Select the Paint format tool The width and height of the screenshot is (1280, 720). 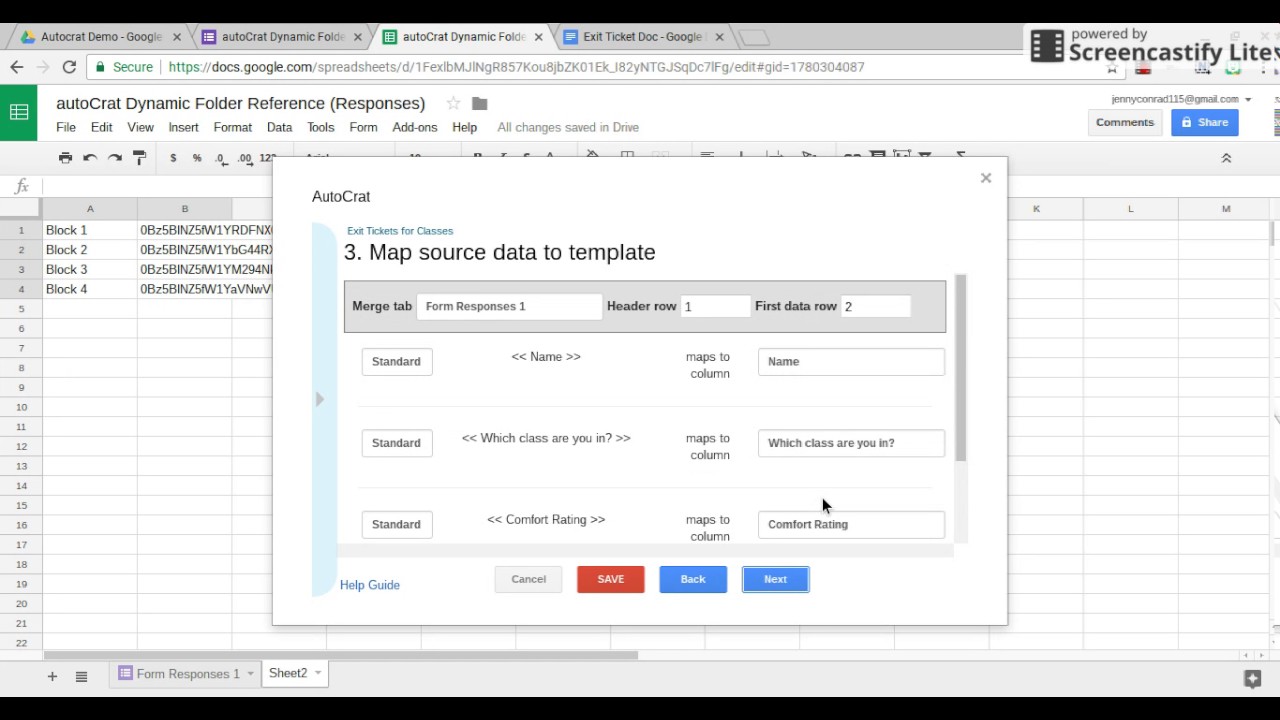point(140,158)
